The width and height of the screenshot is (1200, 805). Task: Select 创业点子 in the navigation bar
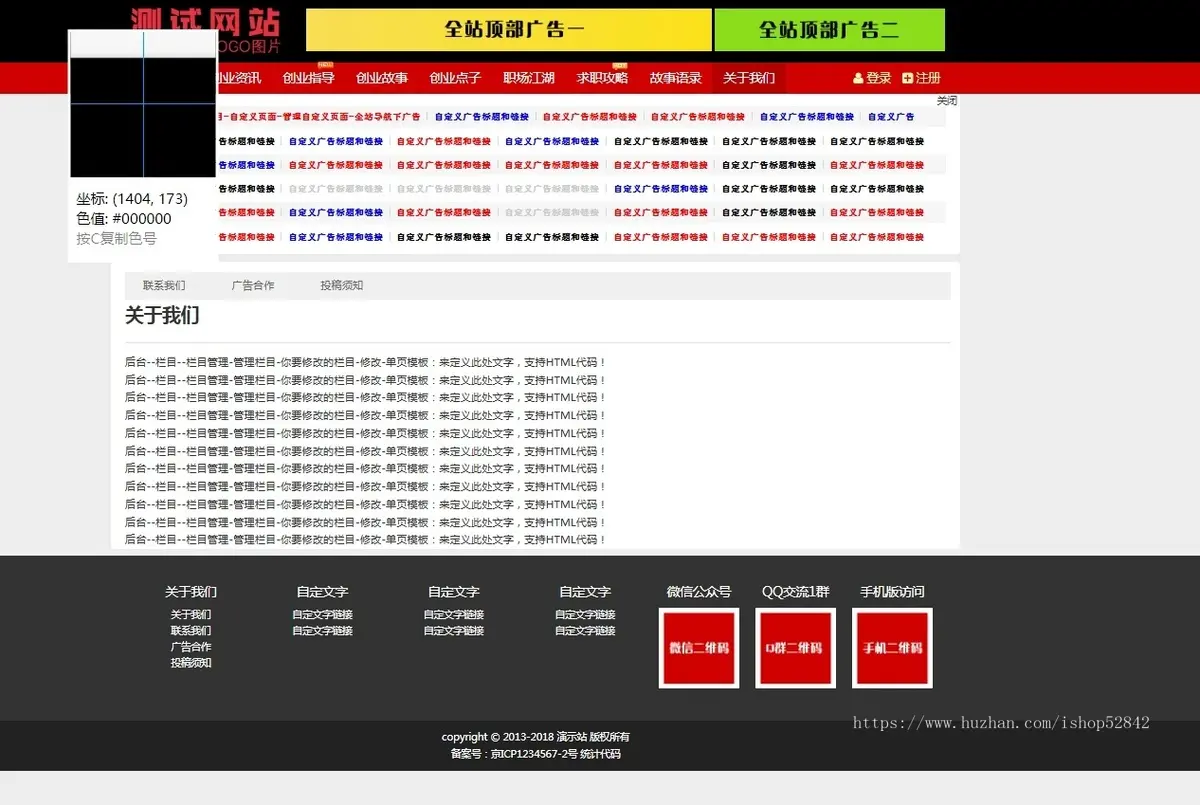coord(455,78)
